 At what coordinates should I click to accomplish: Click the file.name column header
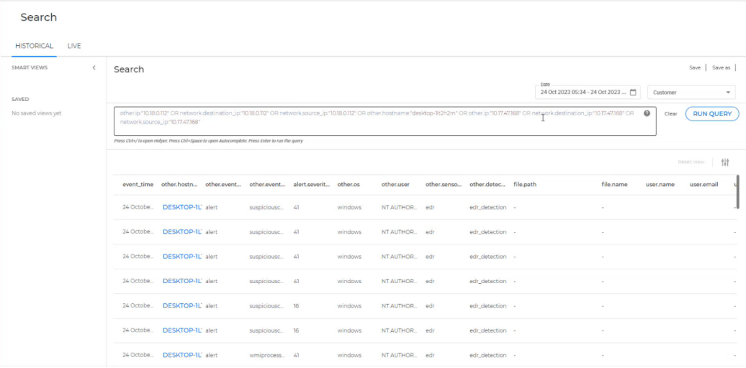click(614, 184)
